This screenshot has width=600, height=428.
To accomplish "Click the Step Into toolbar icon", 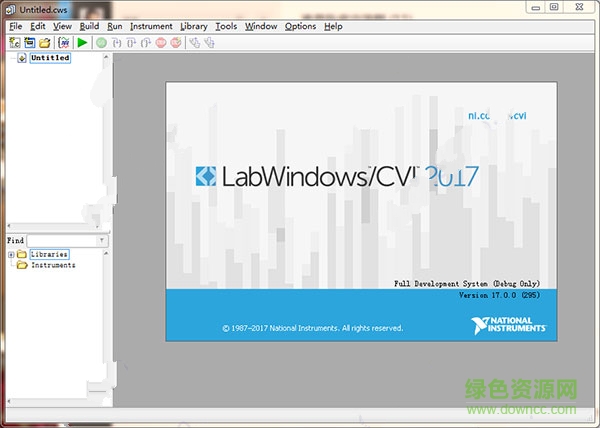I will tap(117, 43).
